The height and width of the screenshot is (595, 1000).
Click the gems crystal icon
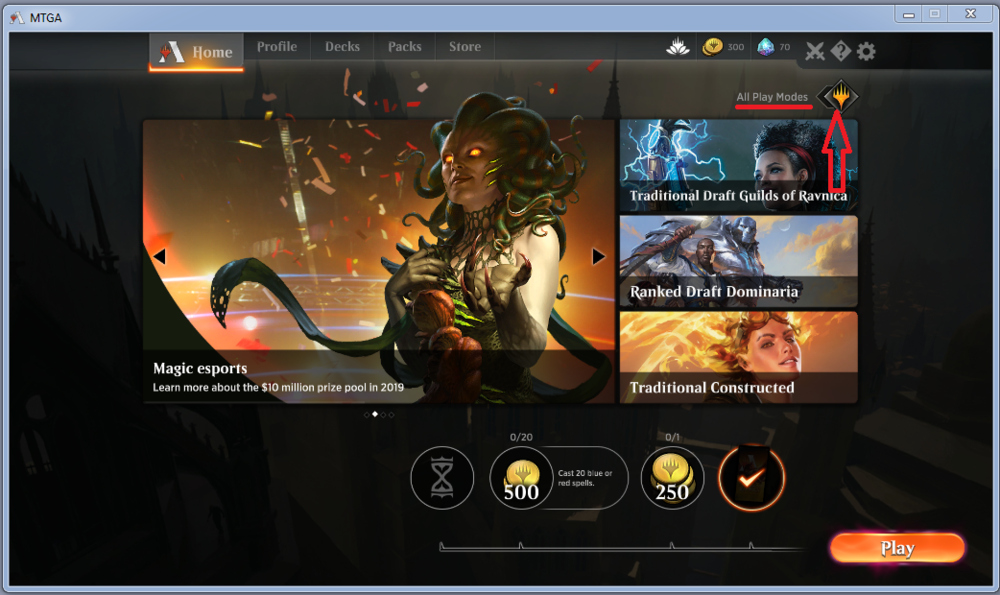tap(765, 47)
